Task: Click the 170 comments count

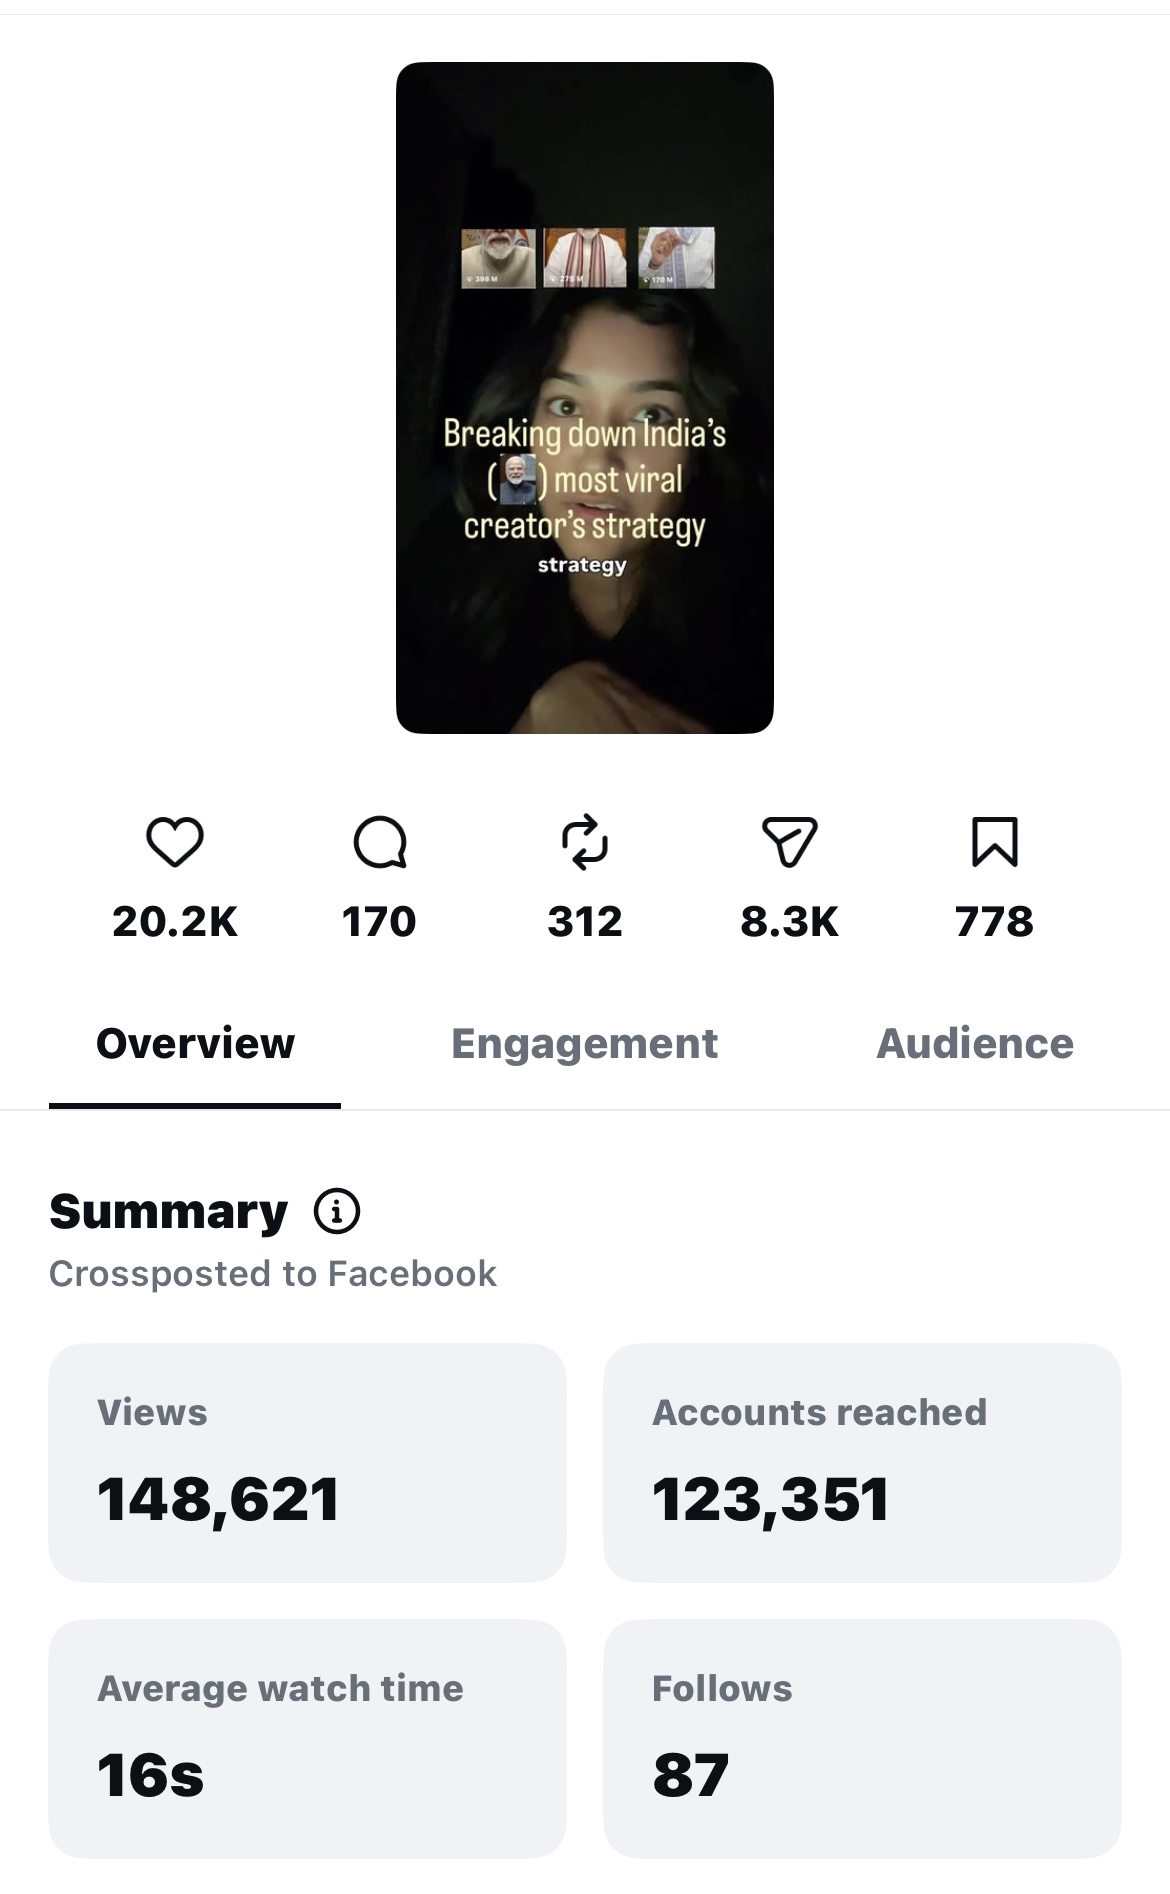Action: pos(379,921)
